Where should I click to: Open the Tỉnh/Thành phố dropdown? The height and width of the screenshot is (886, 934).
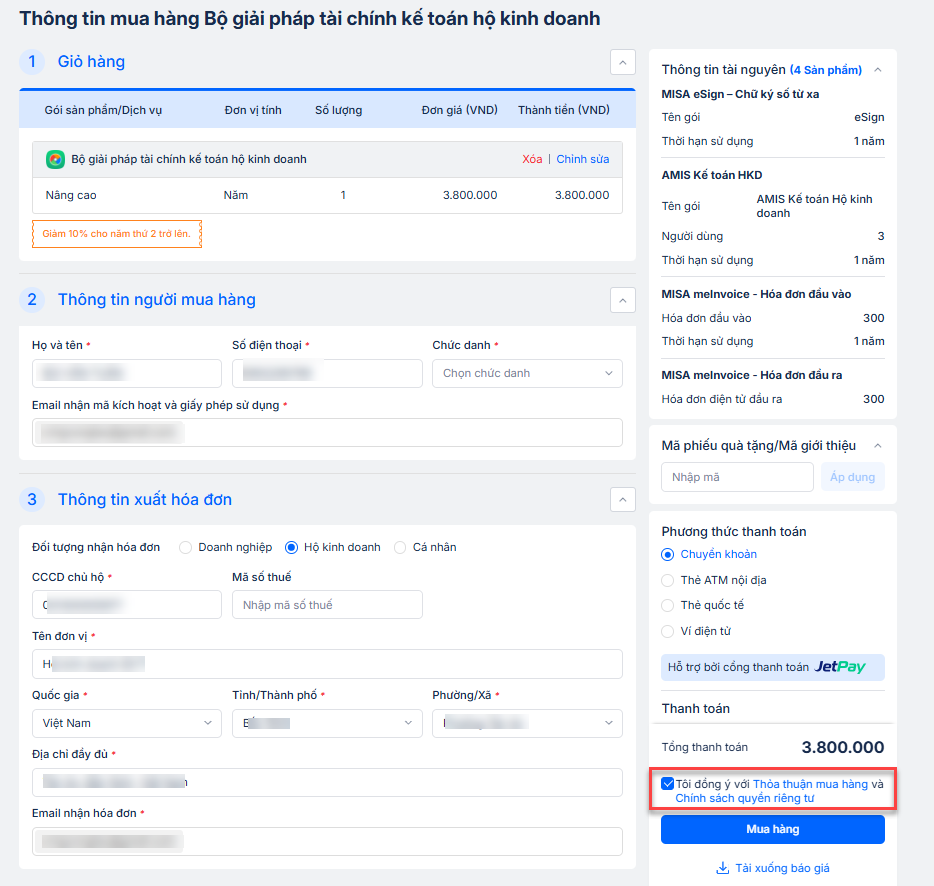coord(327,723)
